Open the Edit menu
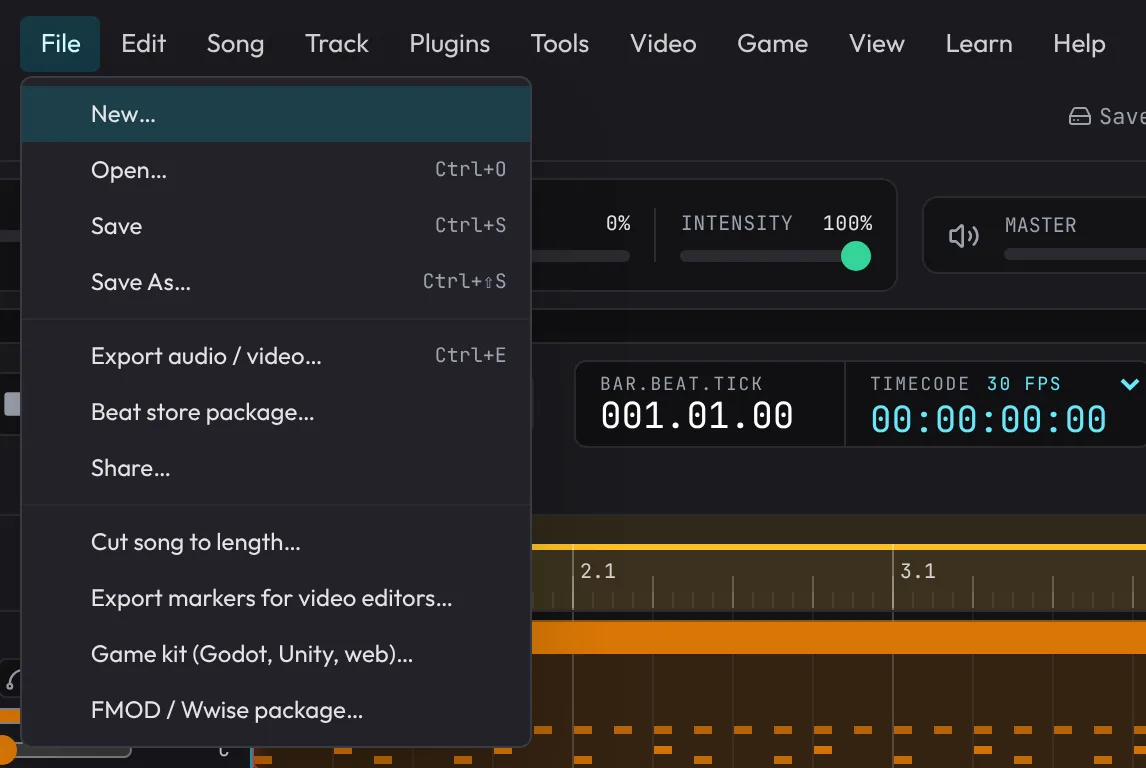The image size is (1146, 768). click(x=143, y=44)
